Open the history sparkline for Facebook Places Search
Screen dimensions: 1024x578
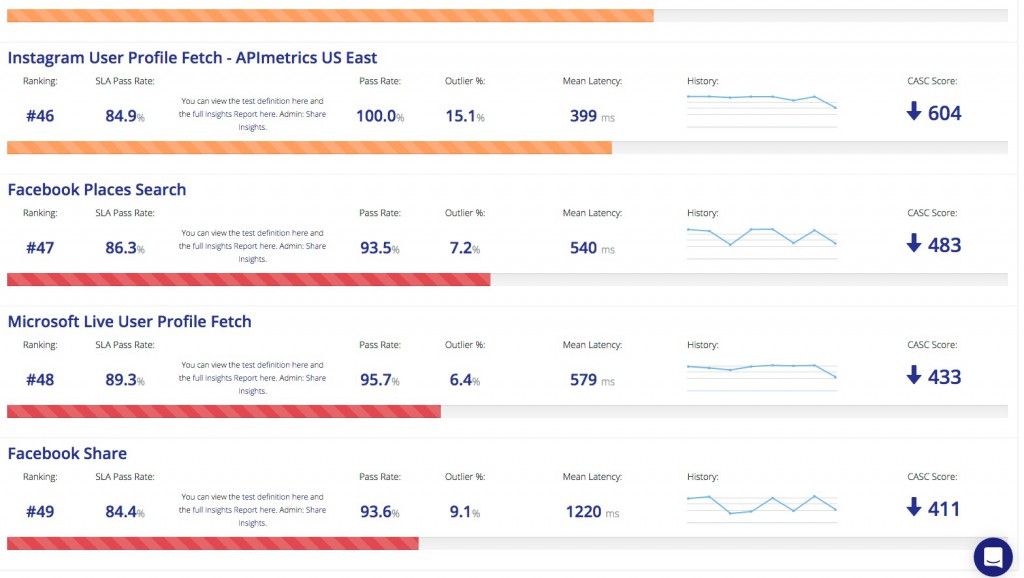tap(762, 243)
